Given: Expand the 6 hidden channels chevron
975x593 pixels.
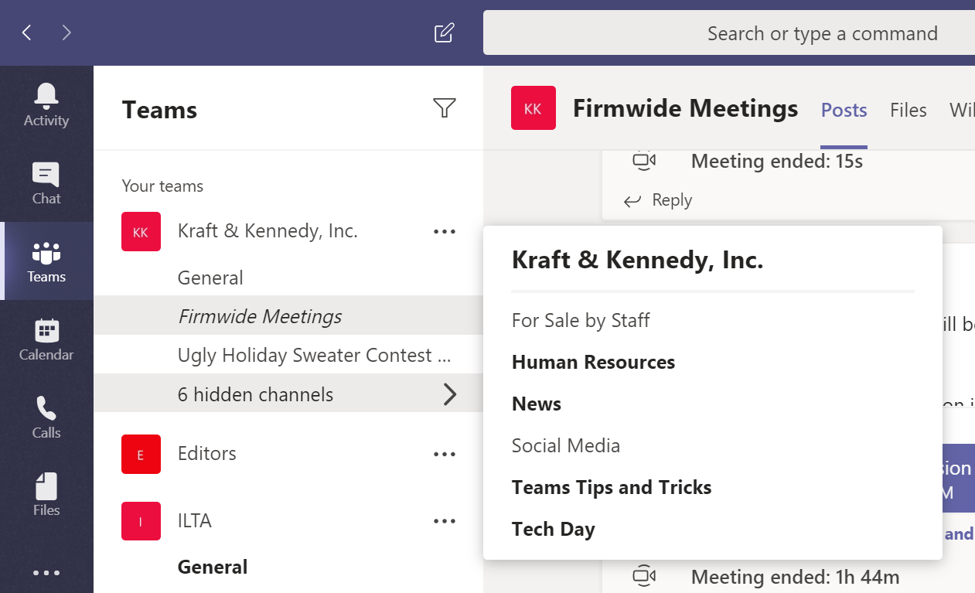Looking at the screenshot, I should tap(449, 395).
